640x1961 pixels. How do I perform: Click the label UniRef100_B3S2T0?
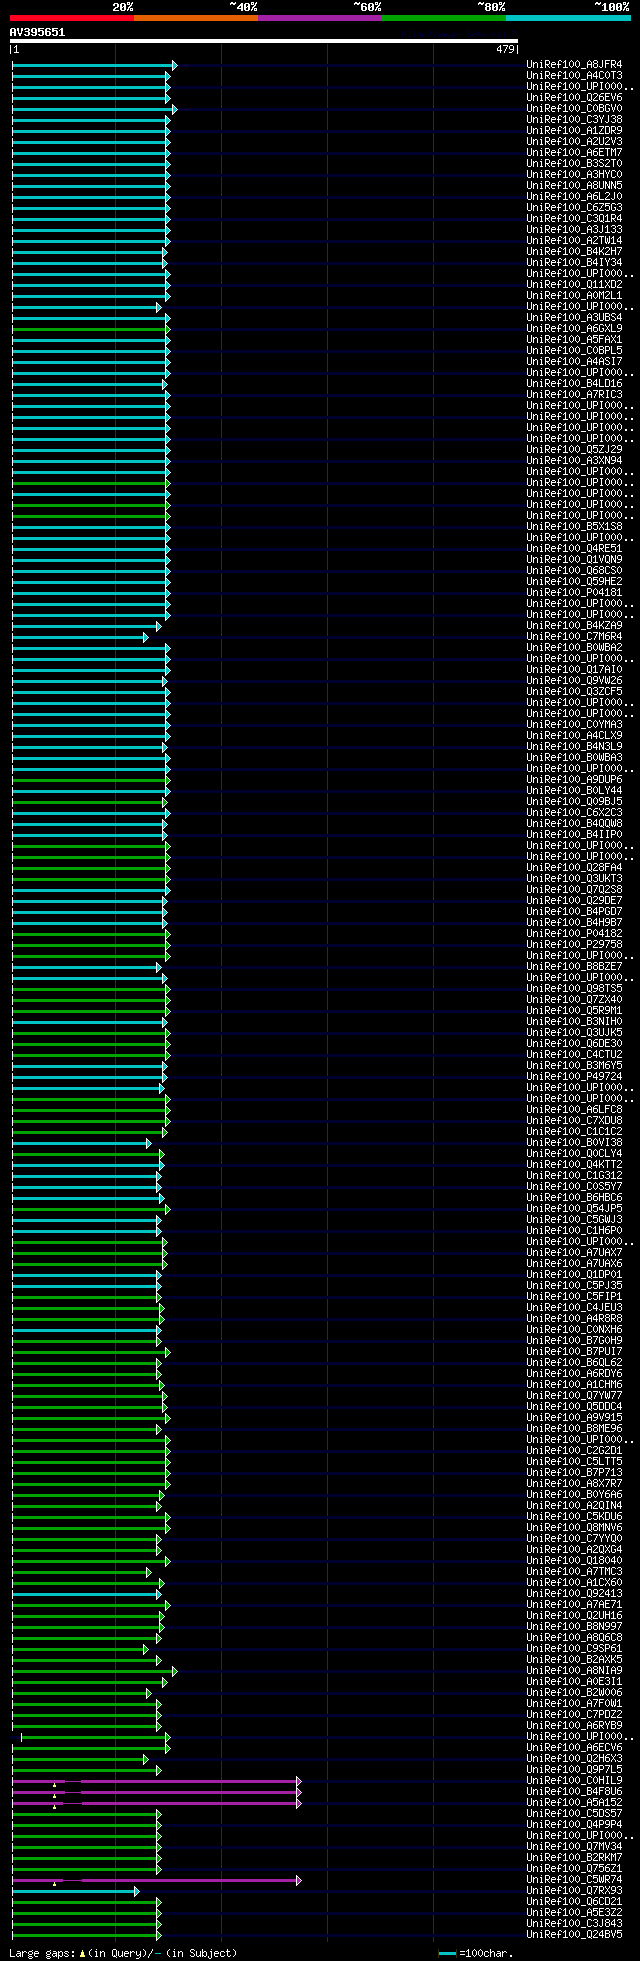[x=574, y=164]
